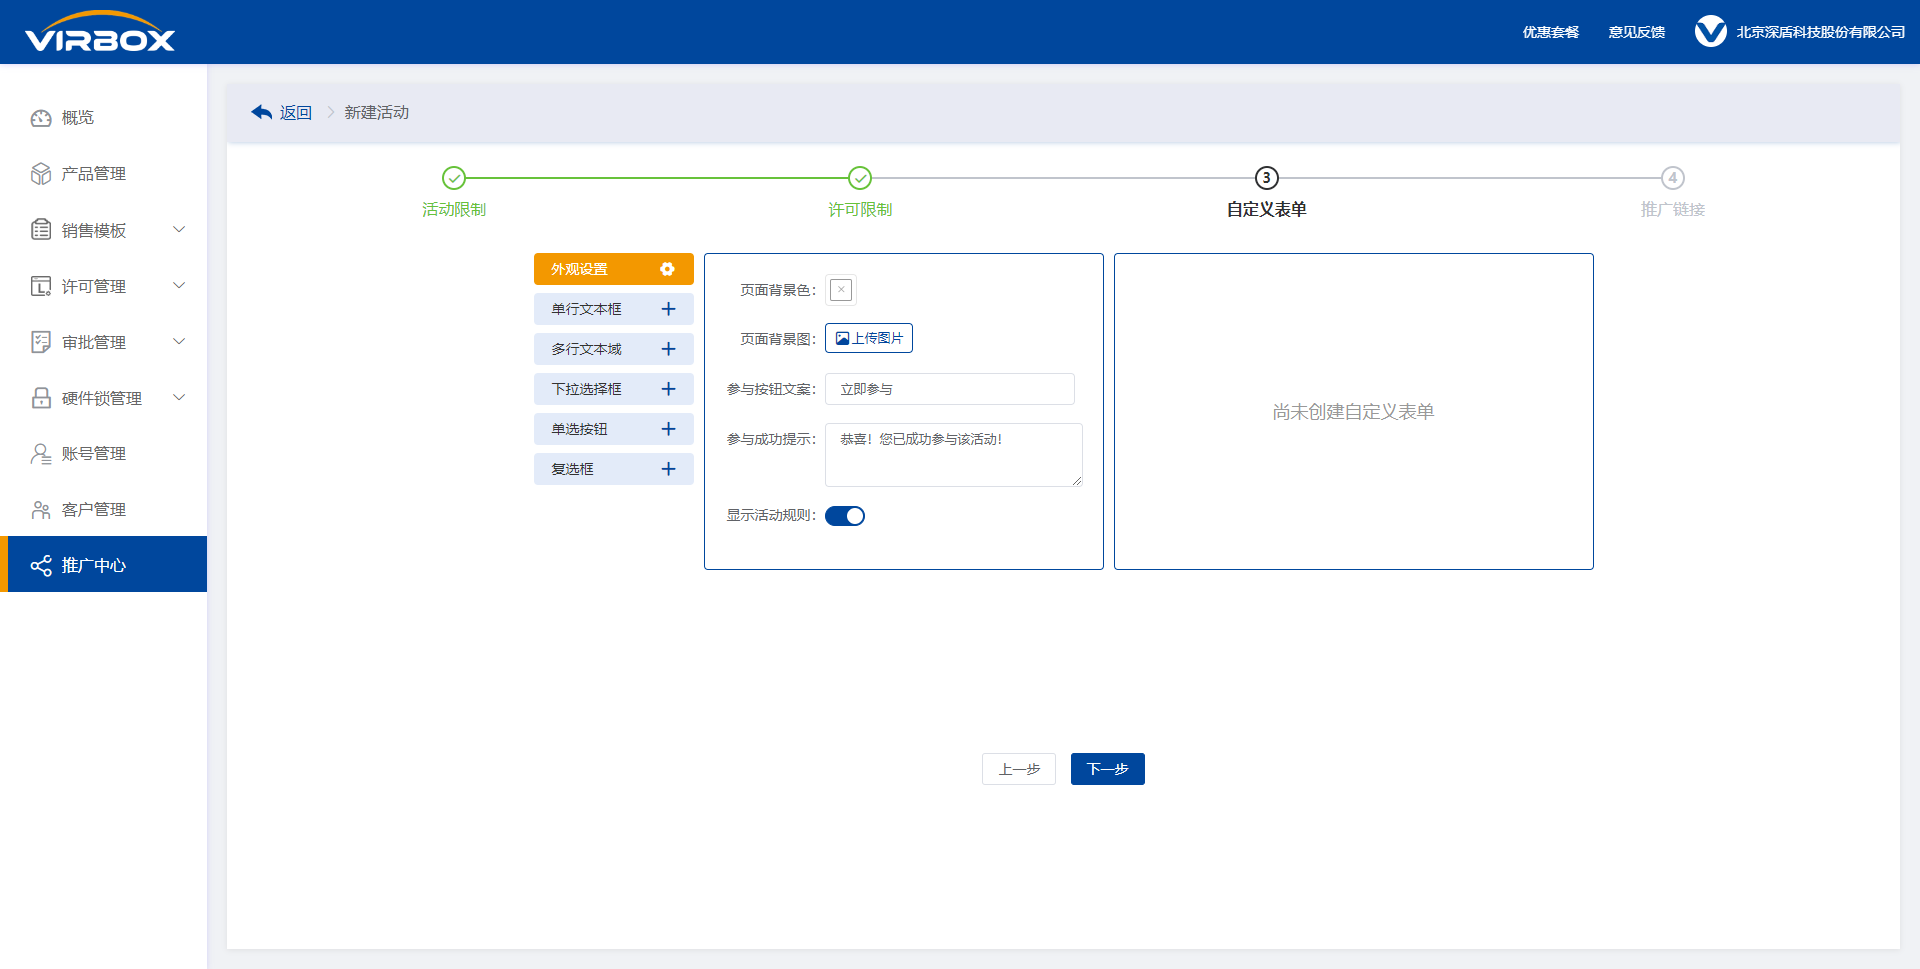Expand the 销售模板 sidebar chevron
Viewport: 1920px width, 969px height.
tap(179, 229)
